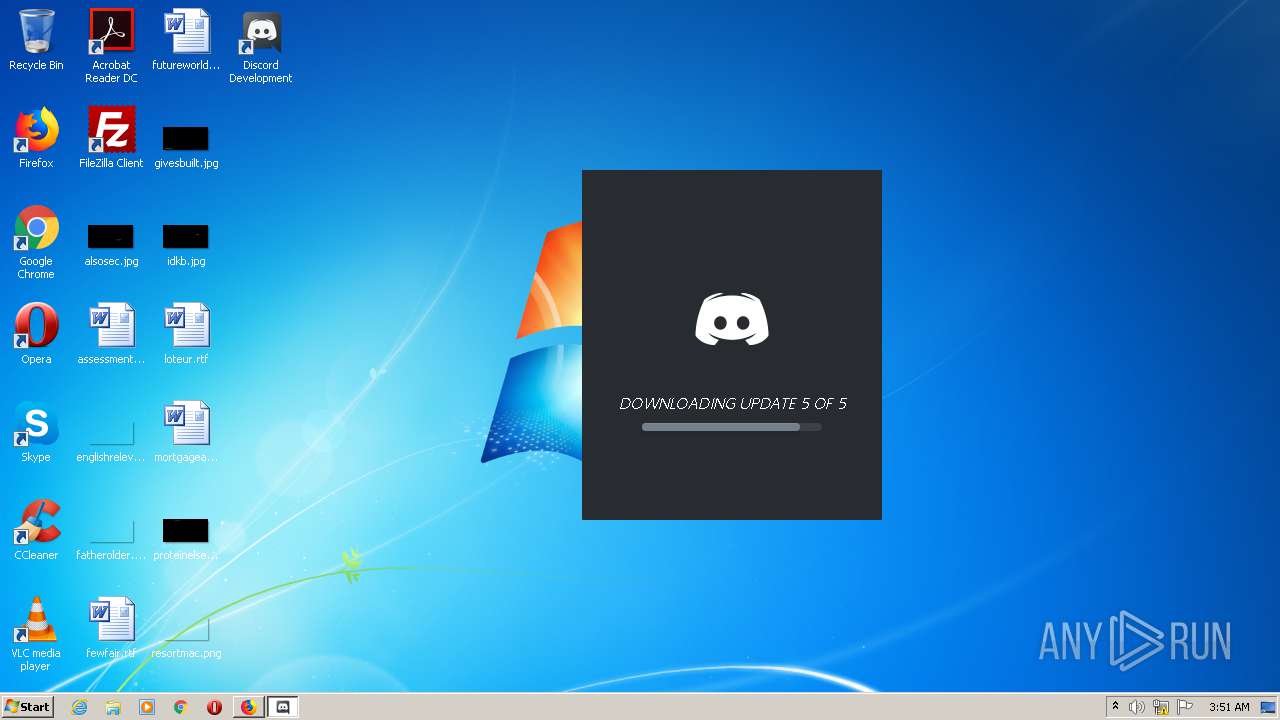This screenshot has height=720, width=1280.
Task: Select the proteinelse image file
Action: coord(186,539)
